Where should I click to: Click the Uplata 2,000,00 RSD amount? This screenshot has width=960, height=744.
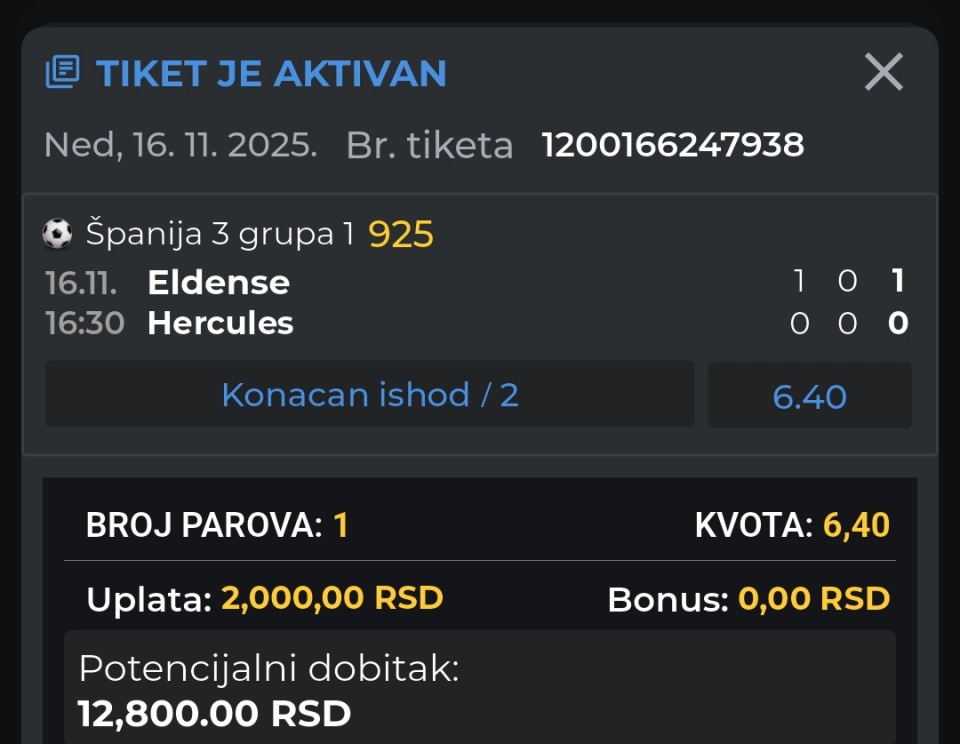[x=331, y=598]
